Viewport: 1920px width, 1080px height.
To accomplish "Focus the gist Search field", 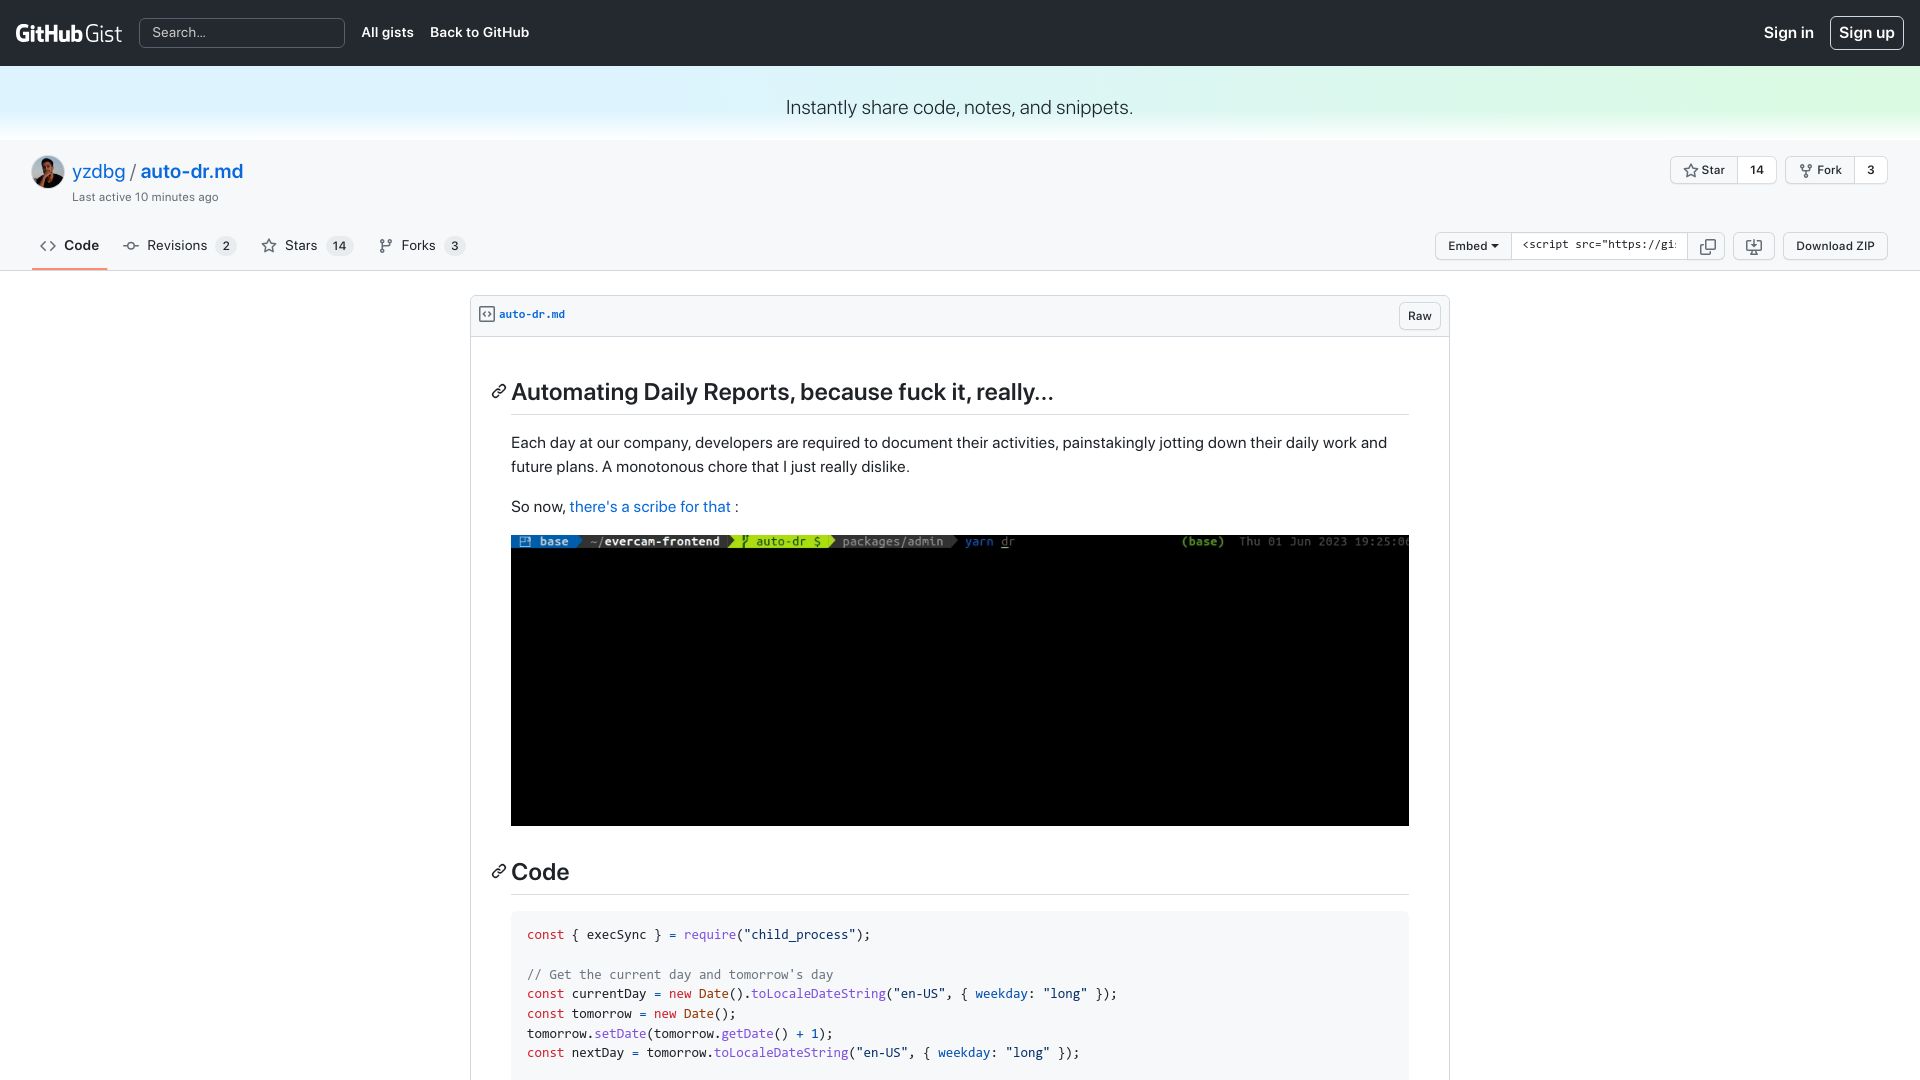I will [242, 33].
